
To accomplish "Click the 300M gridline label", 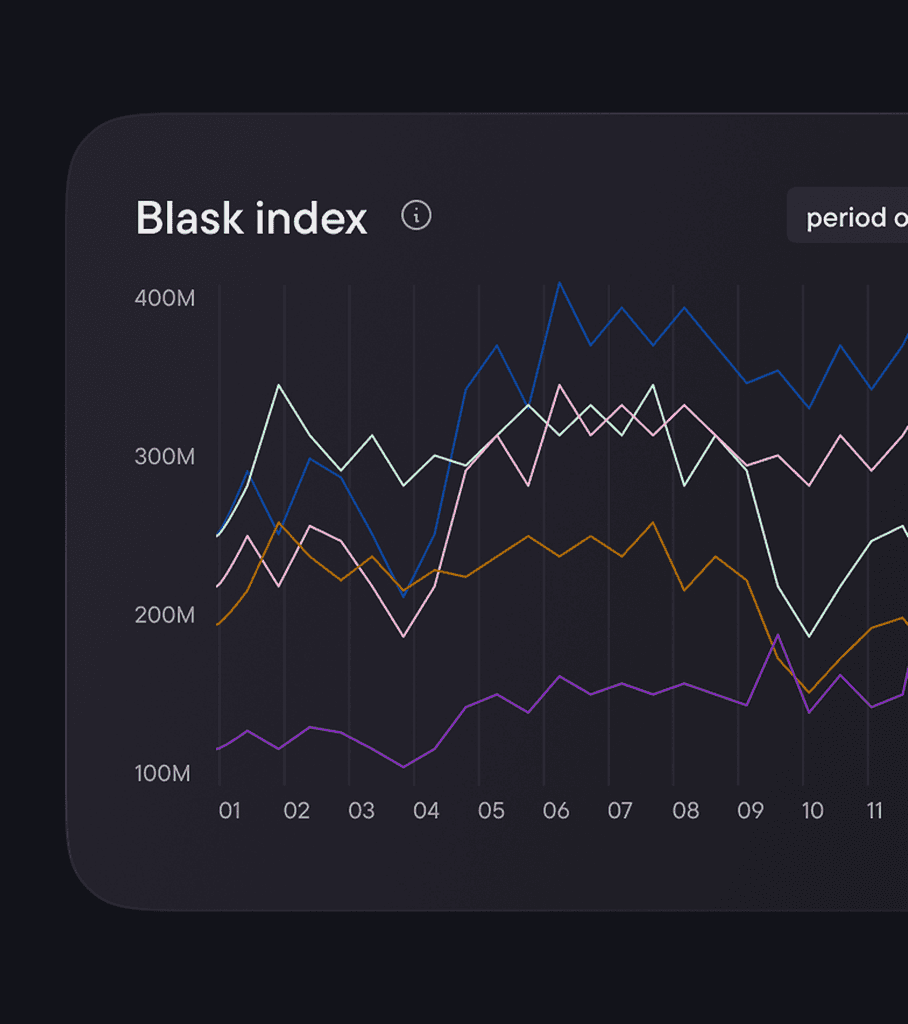I will point(166,456).
